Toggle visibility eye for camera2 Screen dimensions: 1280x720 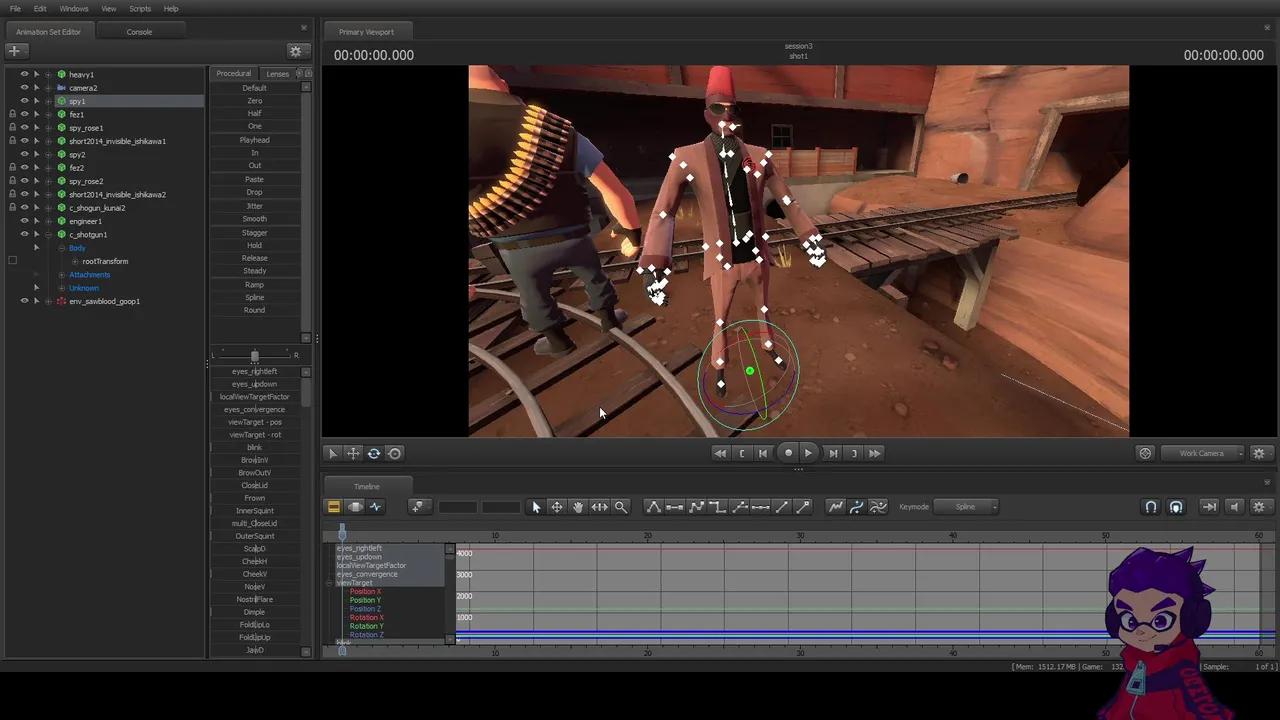24,88
